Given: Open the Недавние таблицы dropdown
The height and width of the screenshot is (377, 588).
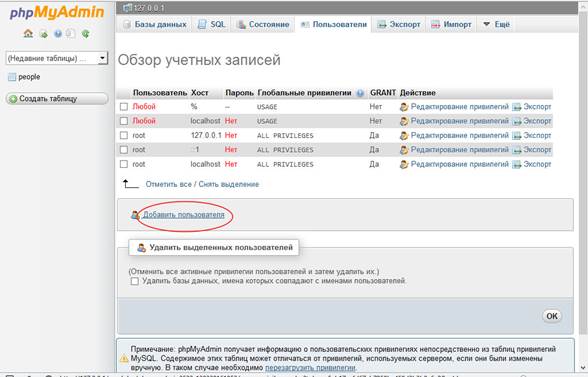Looking at the screenshot, I should coord(57,58).
